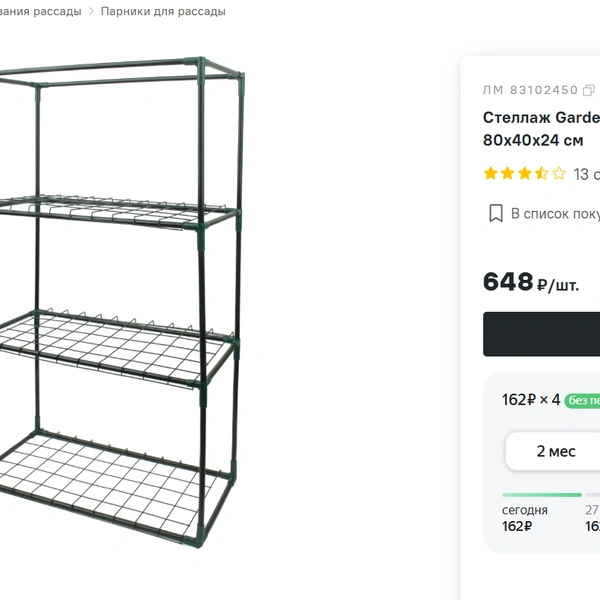Add product via the black cart button
This screenshot has width=600, height=600.
(x=541, y=334)
